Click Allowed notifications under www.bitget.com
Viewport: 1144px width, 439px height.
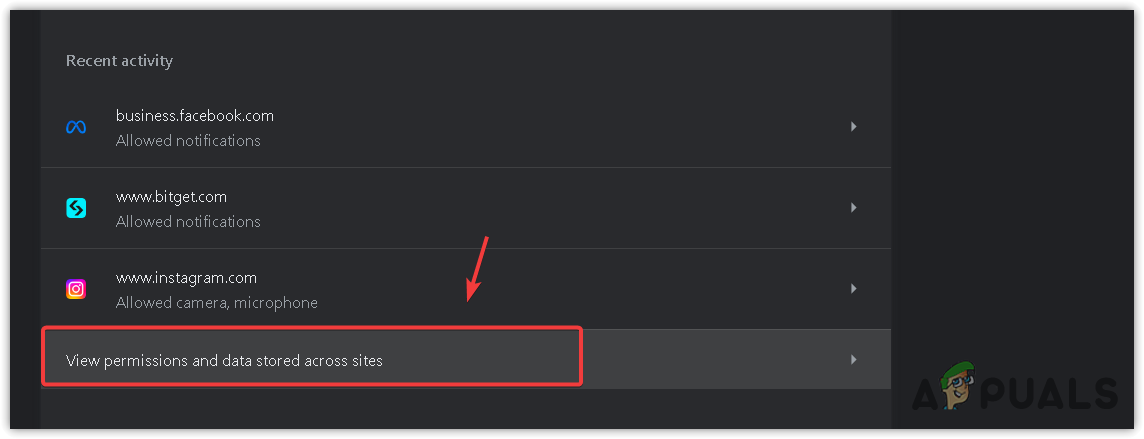(188, 222)
